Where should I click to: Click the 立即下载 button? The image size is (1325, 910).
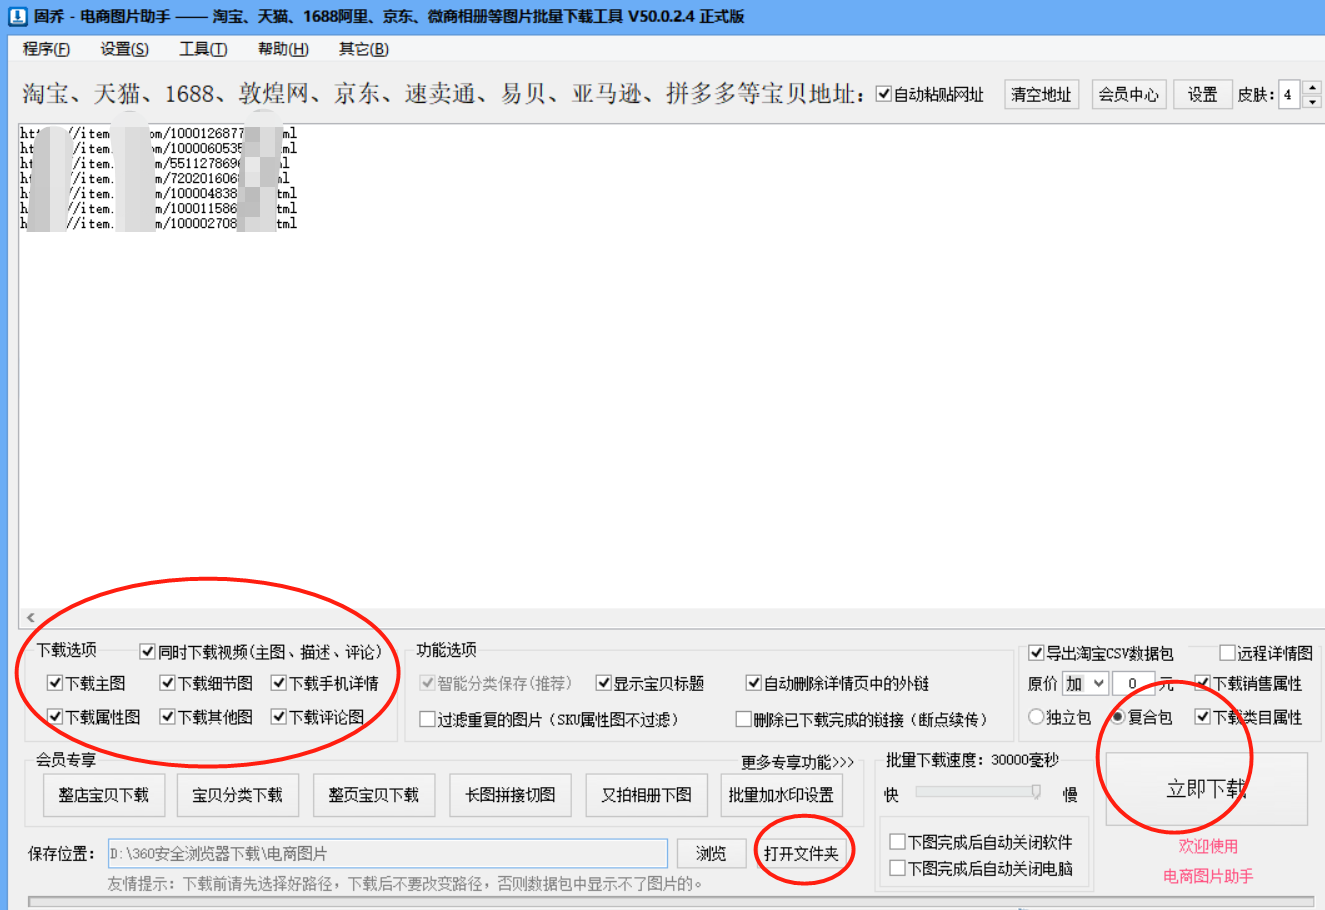pyautogui.click(x=1206, y=789)
